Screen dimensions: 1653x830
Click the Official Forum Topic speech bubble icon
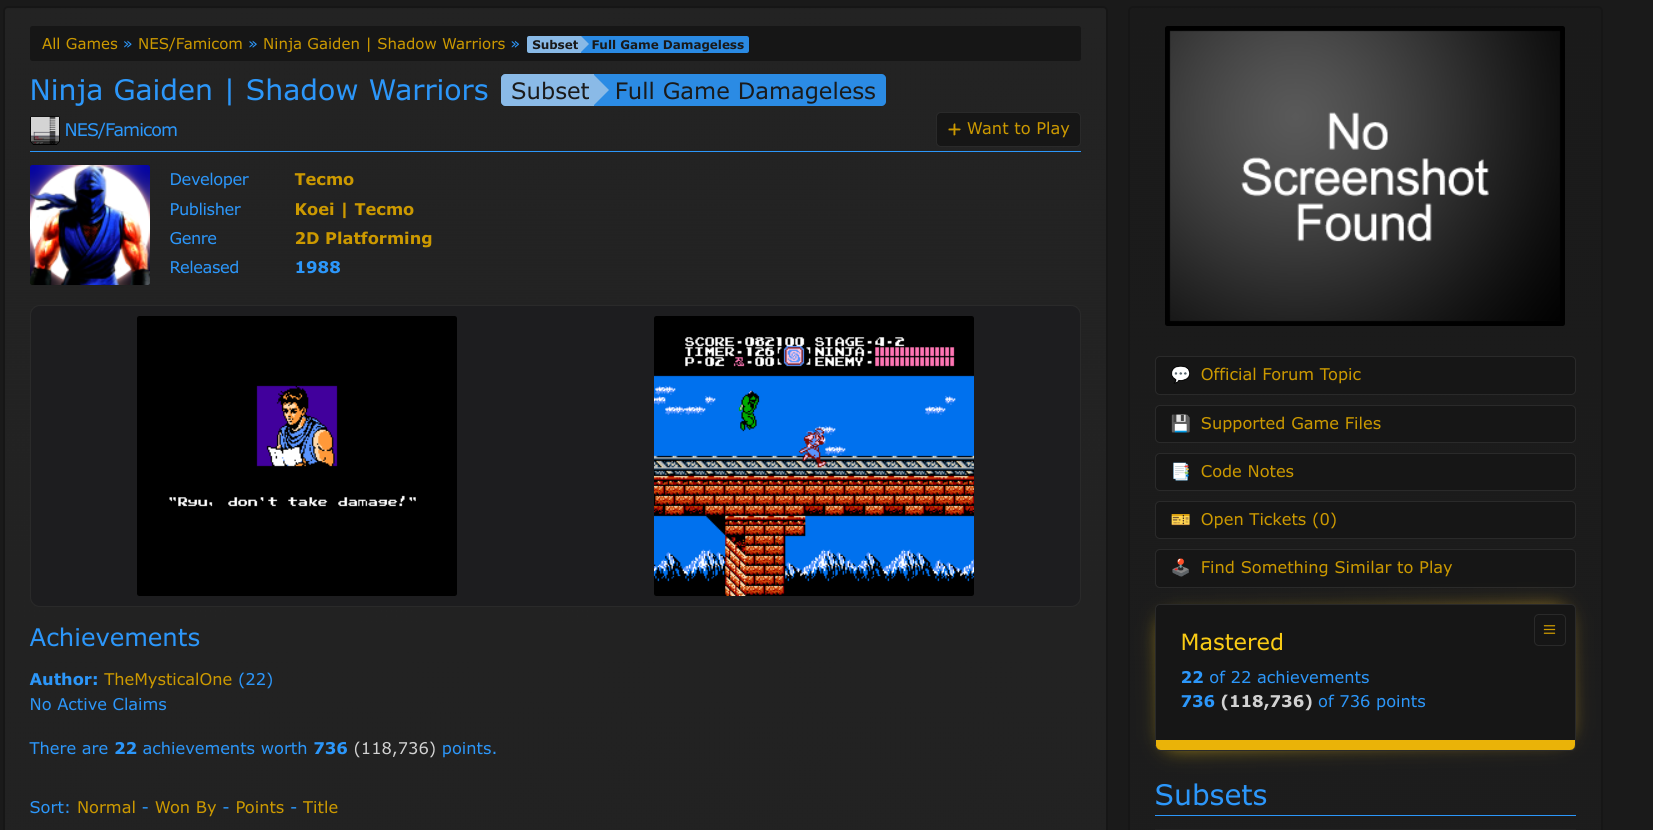click(1181, 374)
